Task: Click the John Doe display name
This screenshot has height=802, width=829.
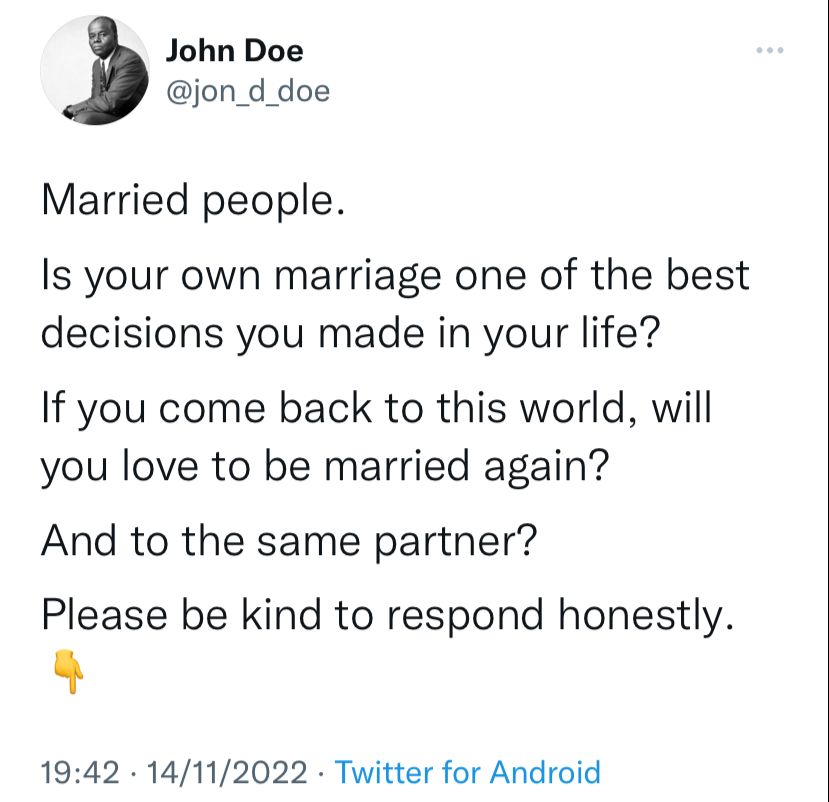Action: click(235, 51)
